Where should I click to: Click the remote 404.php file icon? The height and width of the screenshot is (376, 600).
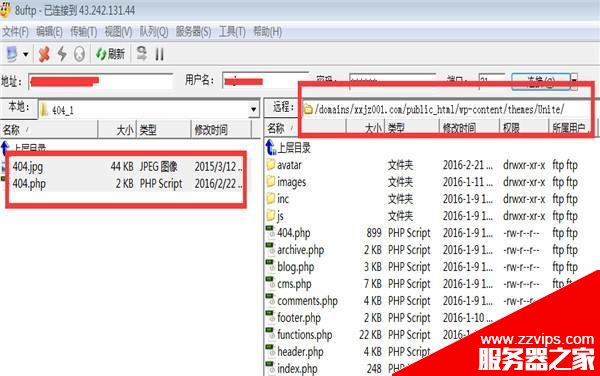tap(271, 232)
